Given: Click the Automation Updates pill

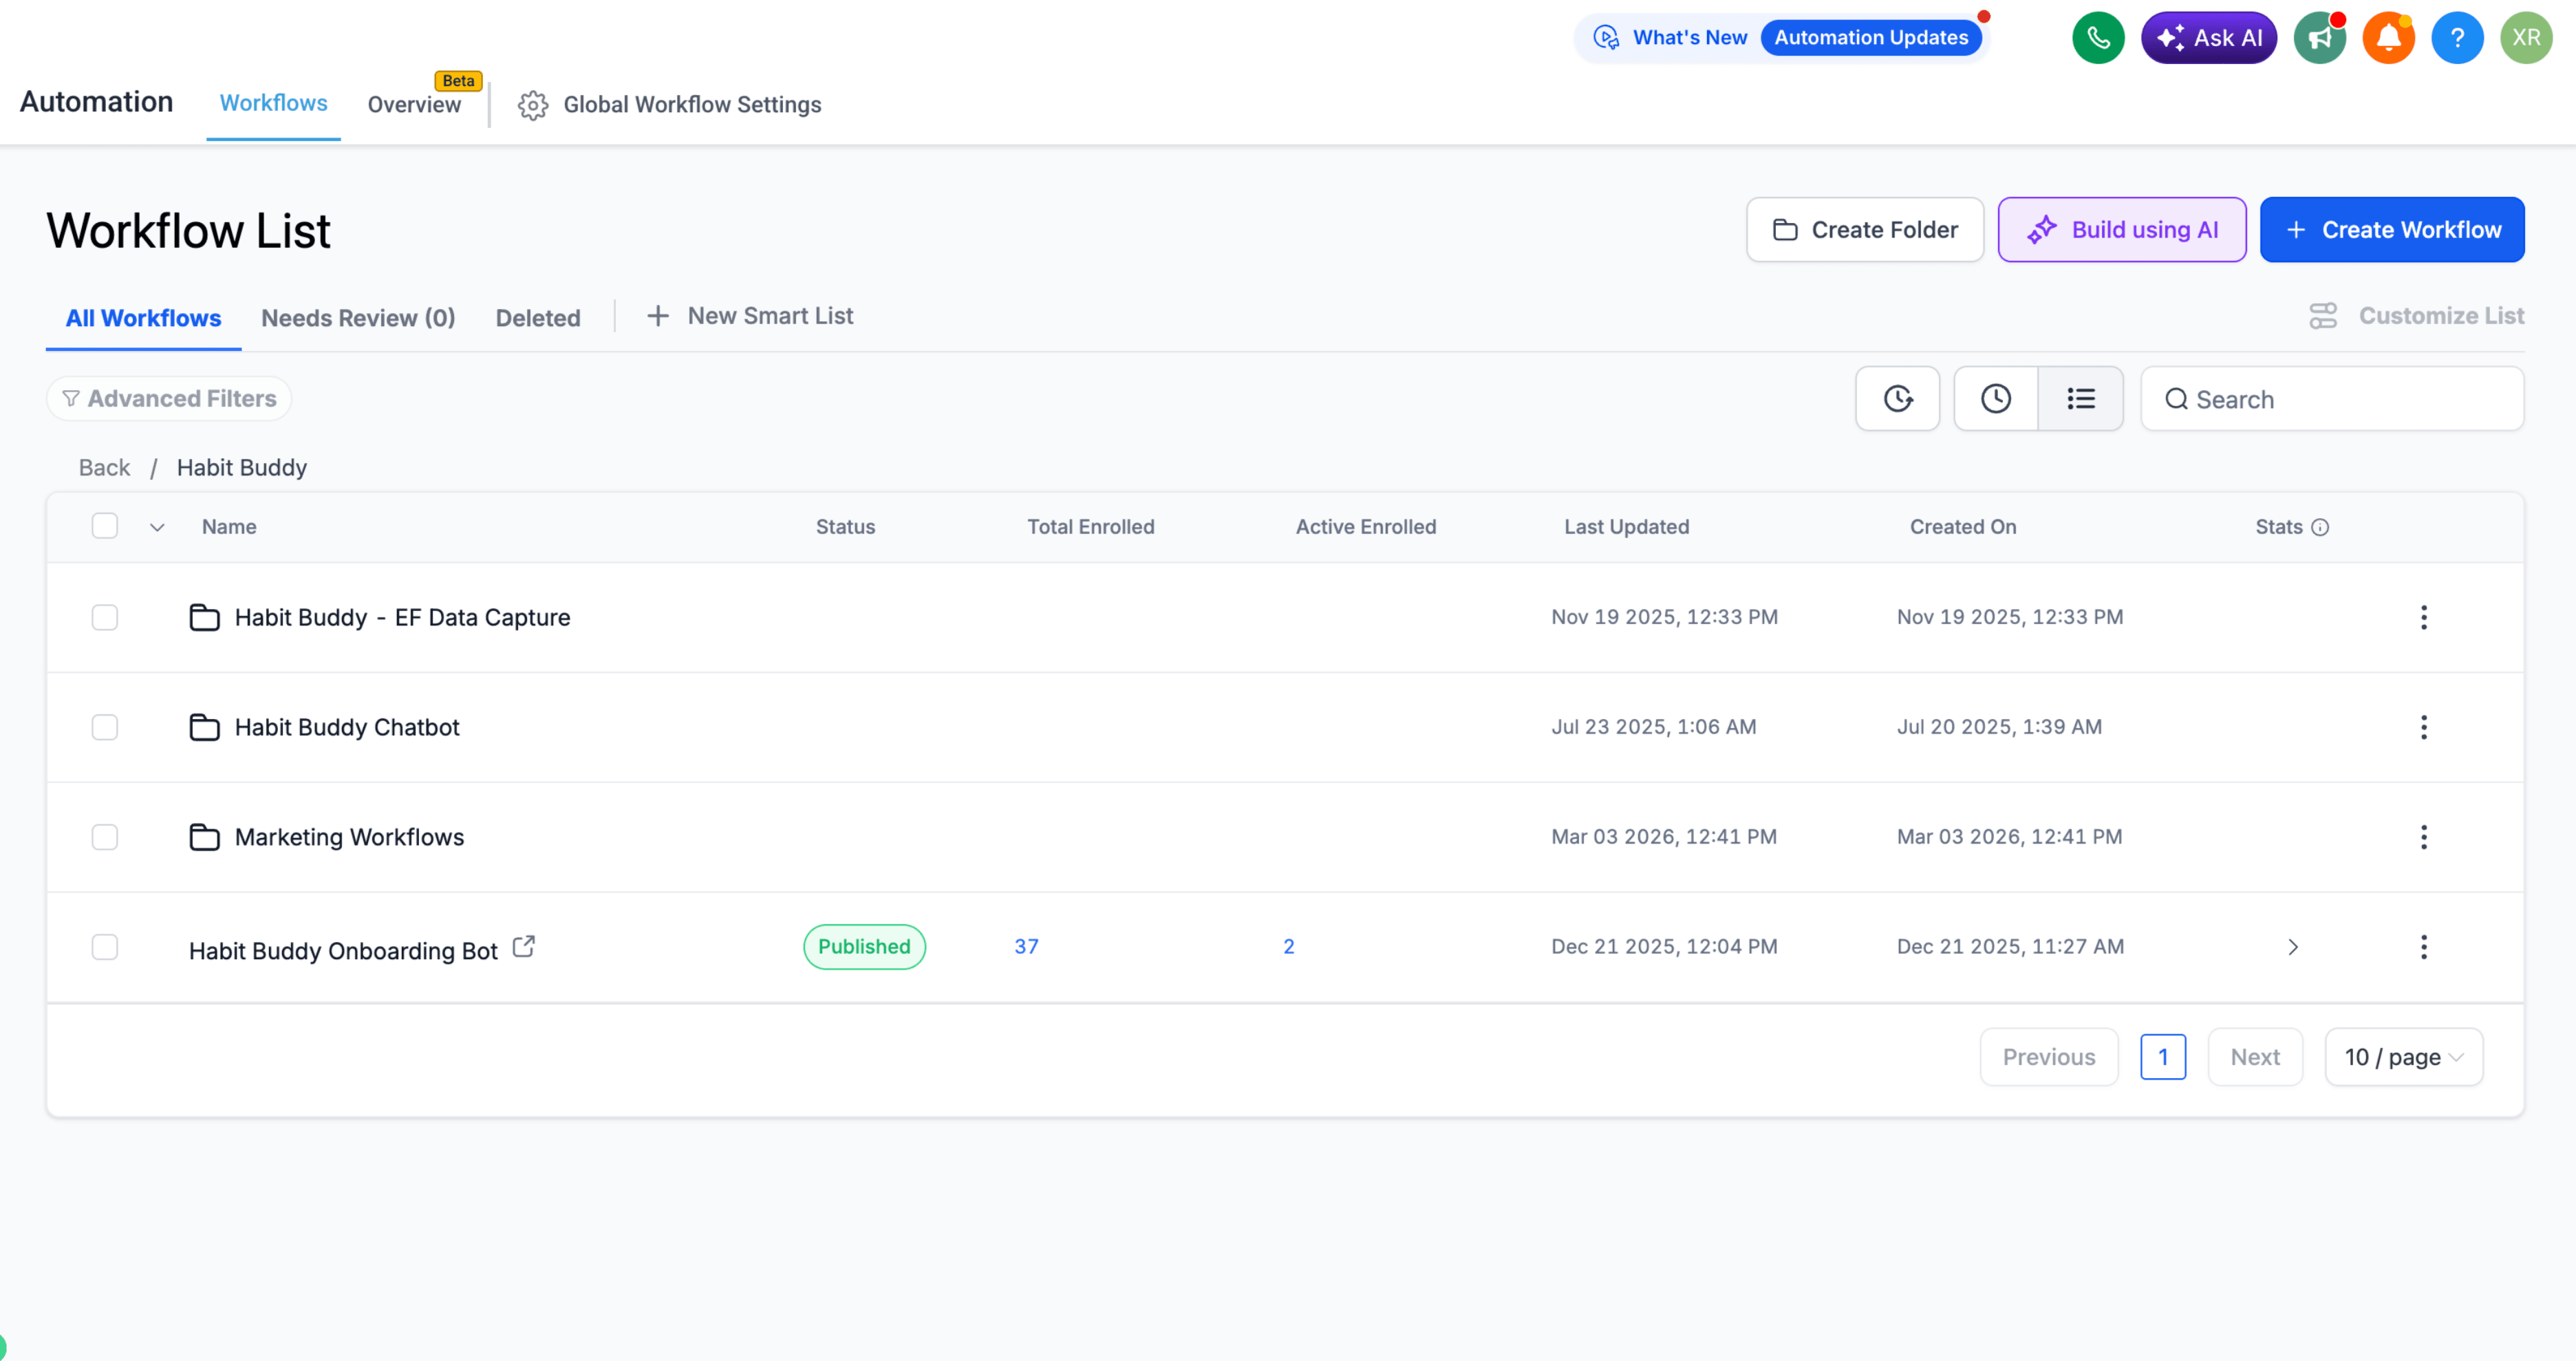Looking at the screenshot, I should click(x=1871, y=38).
